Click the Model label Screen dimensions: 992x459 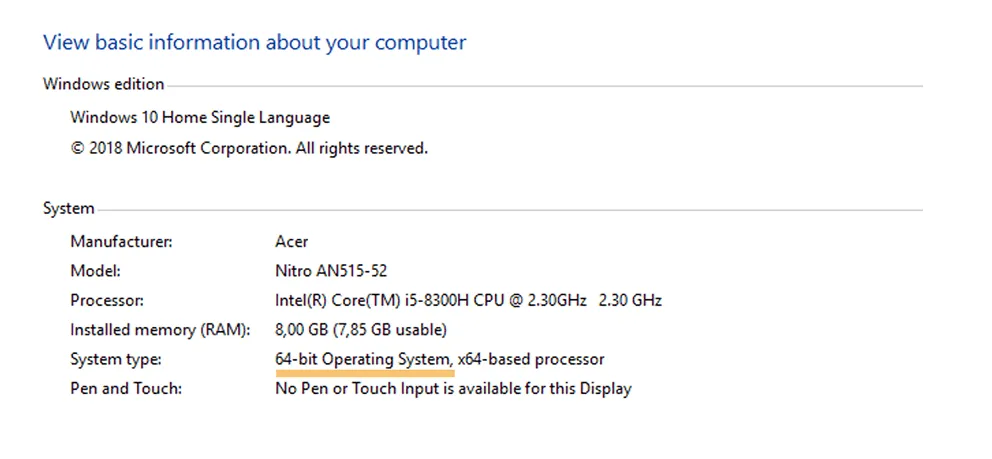click(x=96, y=271)
